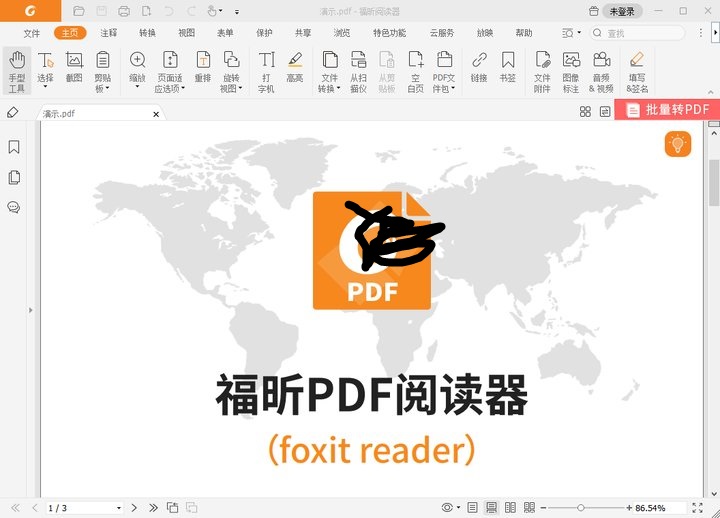The image size is (720, 518).
Task: Click the zoom slider handle
Action: tap(580, 507)
